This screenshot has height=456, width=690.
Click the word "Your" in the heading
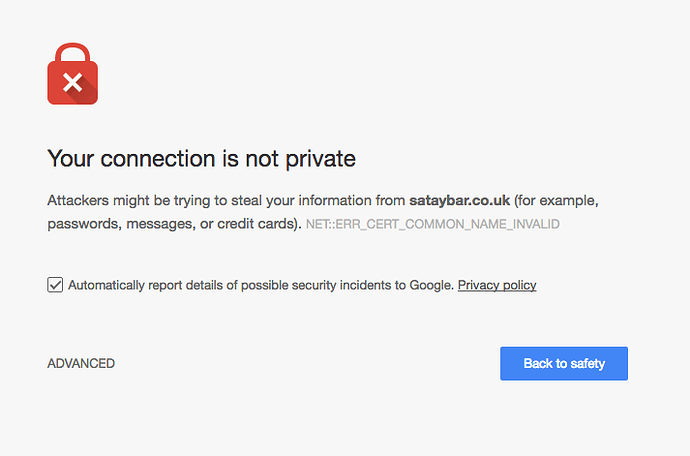(x=70, y=158)
